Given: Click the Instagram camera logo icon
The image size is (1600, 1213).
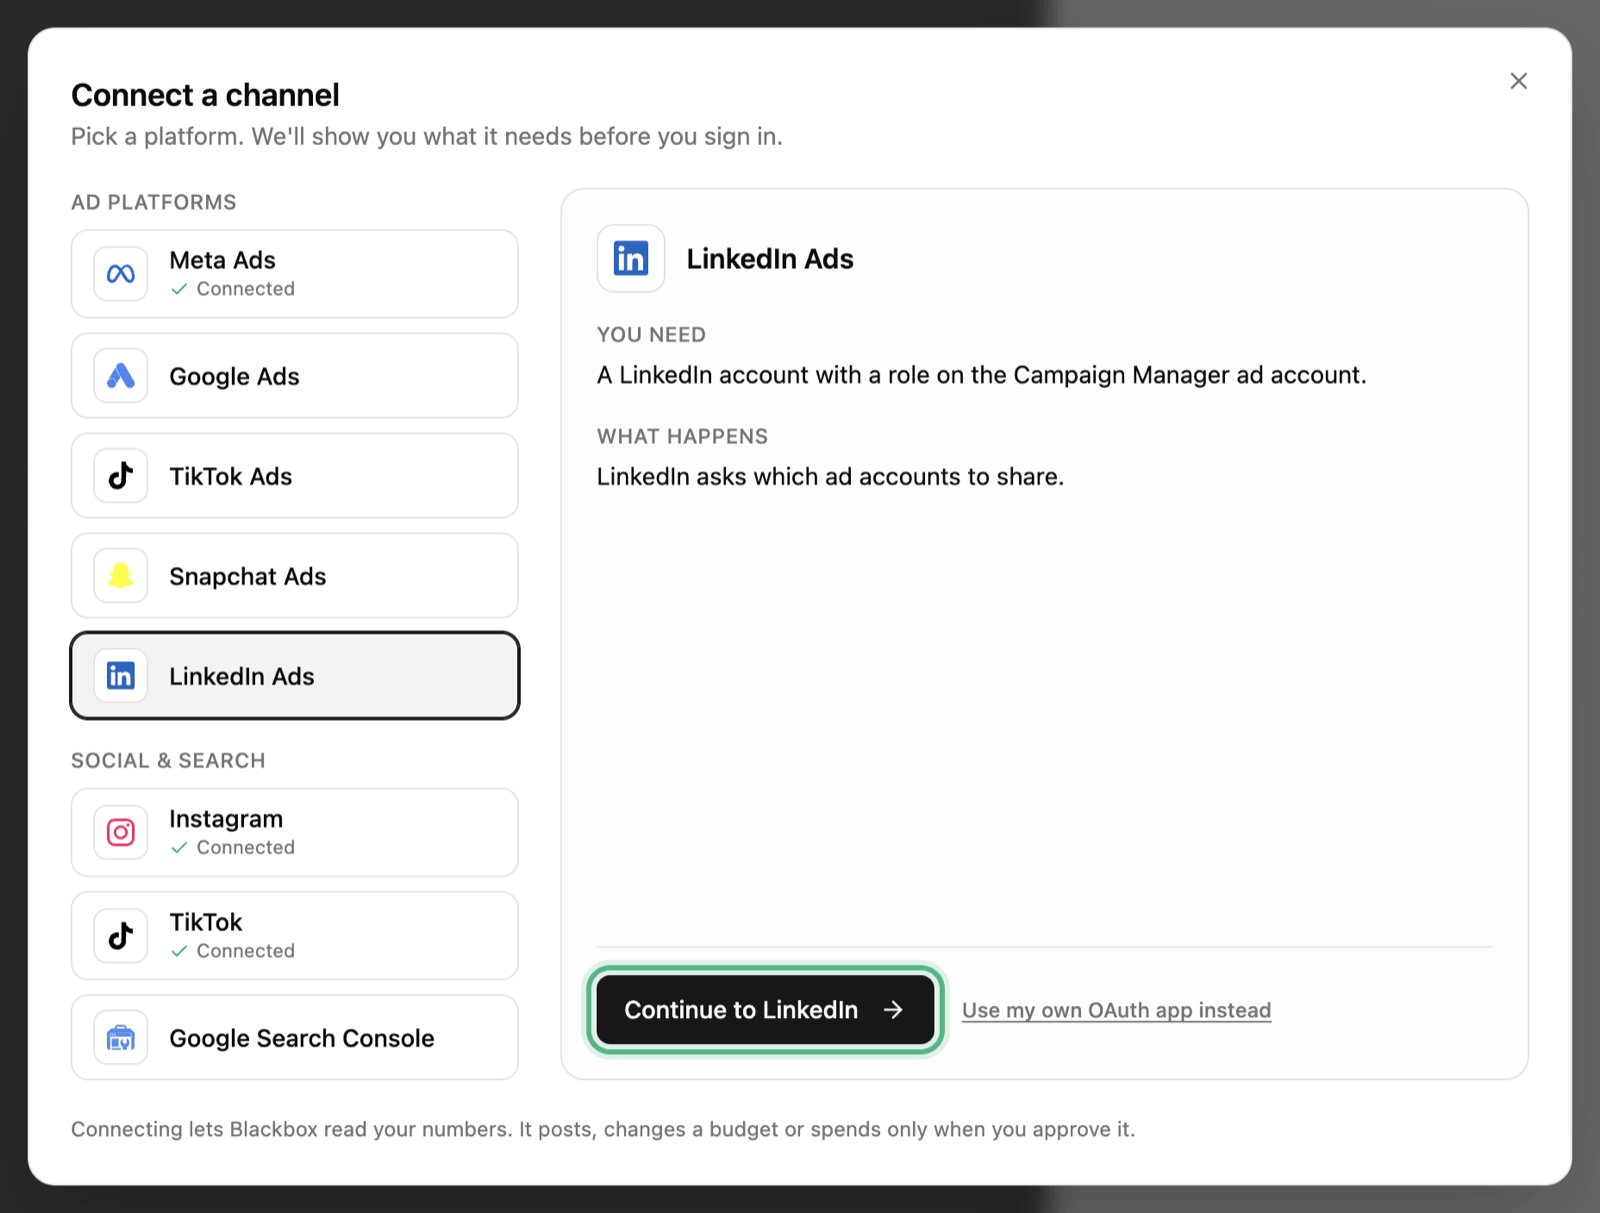Looking at the screenshot, I should [x=121, y=832].
